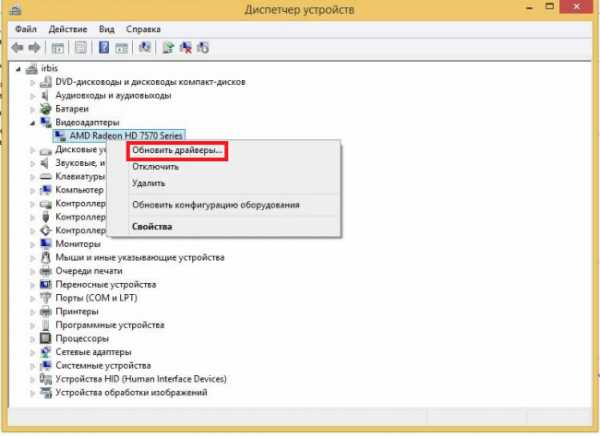Expand the Процессоры category

(33, 338)
